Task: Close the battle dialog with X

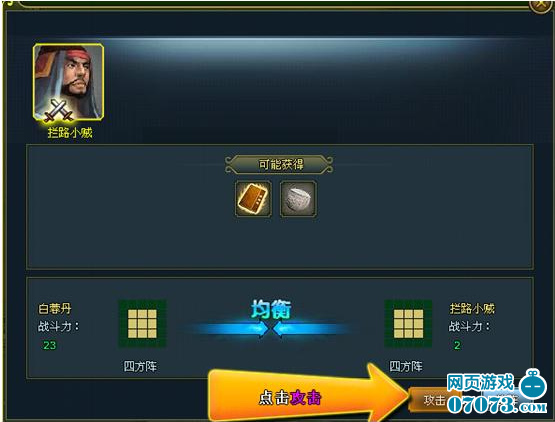Action: [x=540, y=5]
